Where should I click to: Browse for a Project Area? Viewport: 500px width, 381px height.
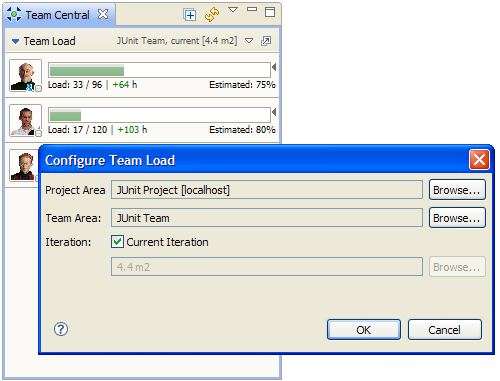tap(457, 190)
